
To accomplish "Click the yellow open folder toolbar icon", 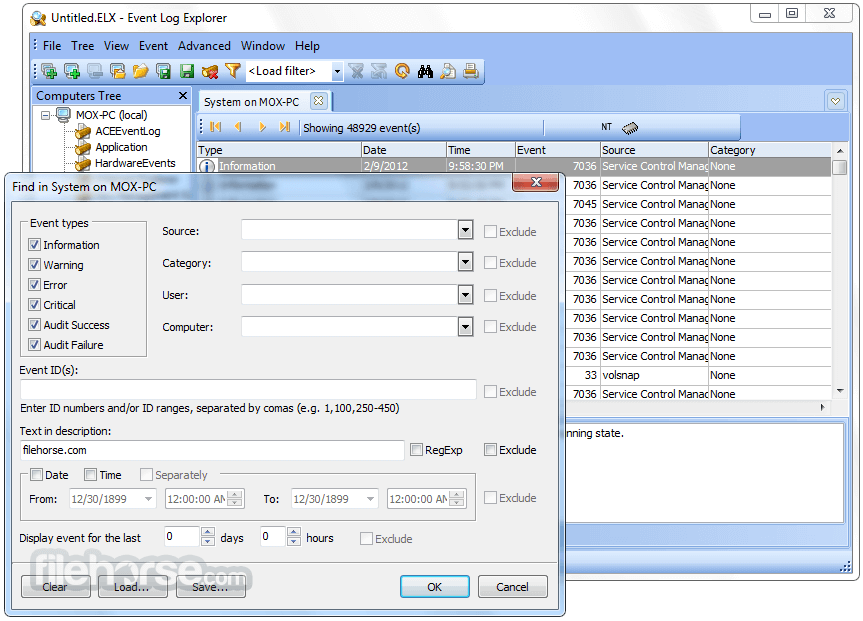I will 141,71.
